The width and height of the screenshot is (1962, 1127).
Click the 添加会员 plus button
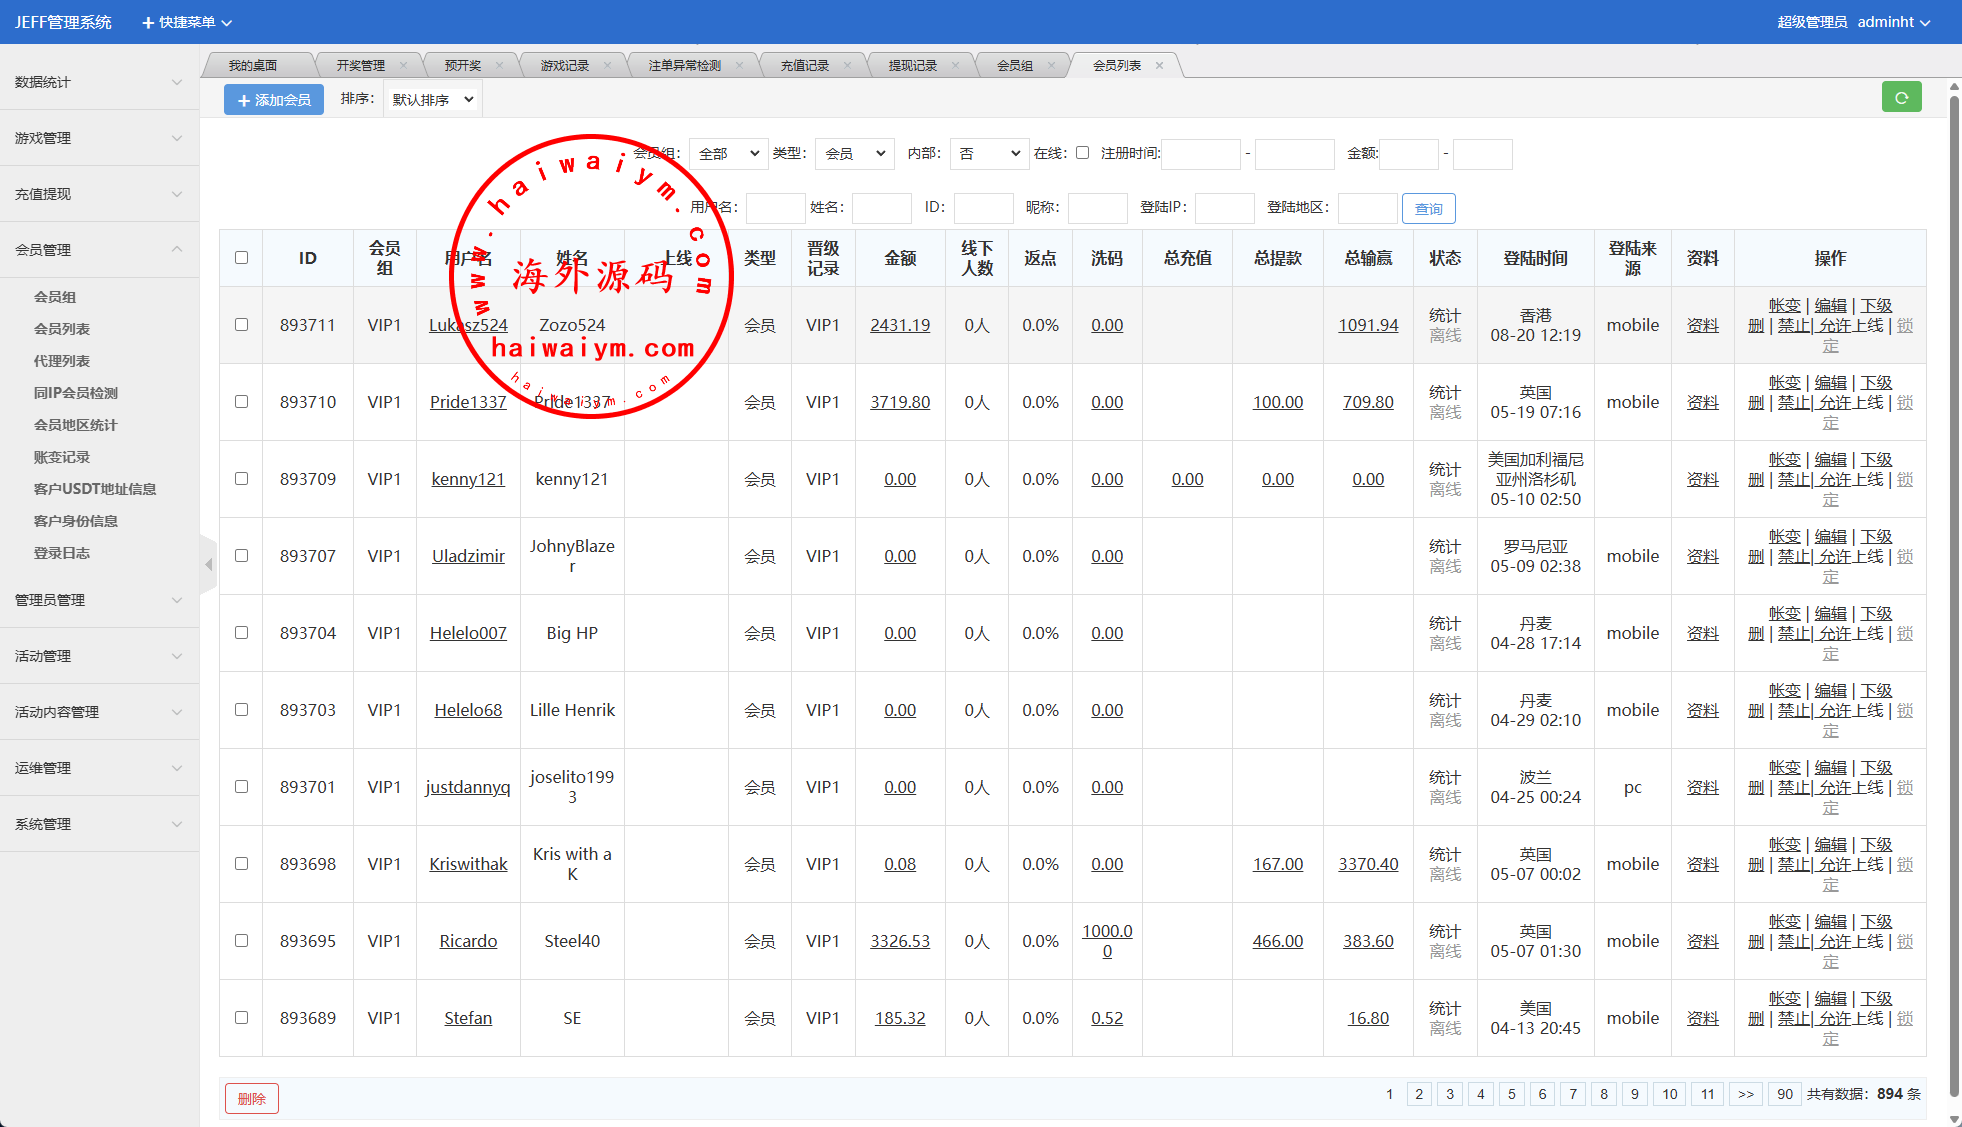pyautogui.click(x=274, y=100)
